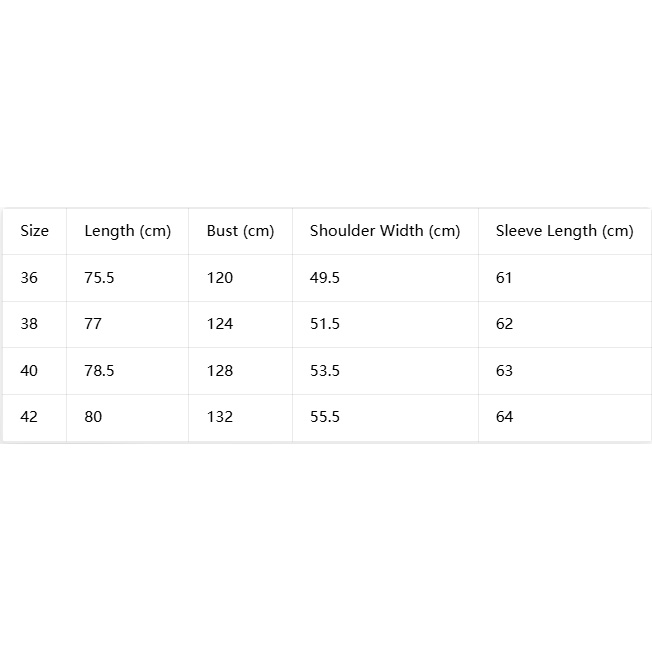Viewport: 652px width, 652px height.
Task: Click sleeve length value 63
Action: tap(504, 370)
